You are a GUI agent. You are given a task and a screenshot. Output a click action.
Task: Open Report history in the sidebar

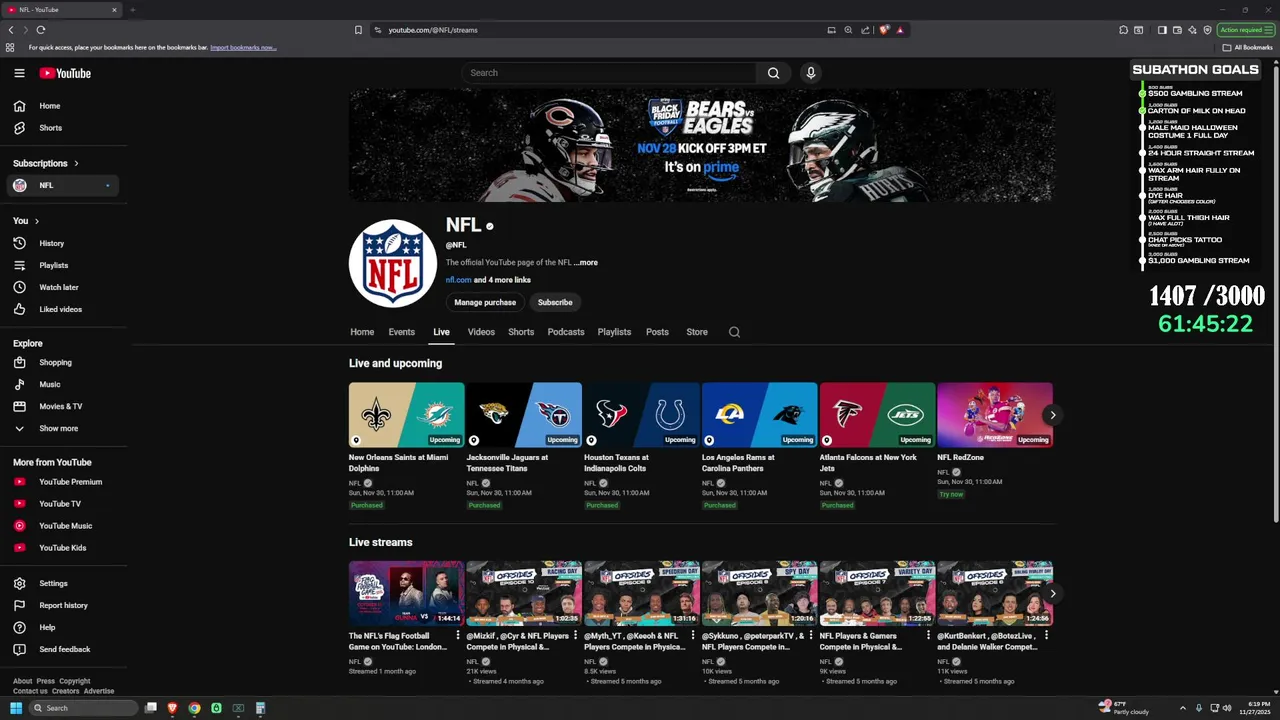click(64, 605)
